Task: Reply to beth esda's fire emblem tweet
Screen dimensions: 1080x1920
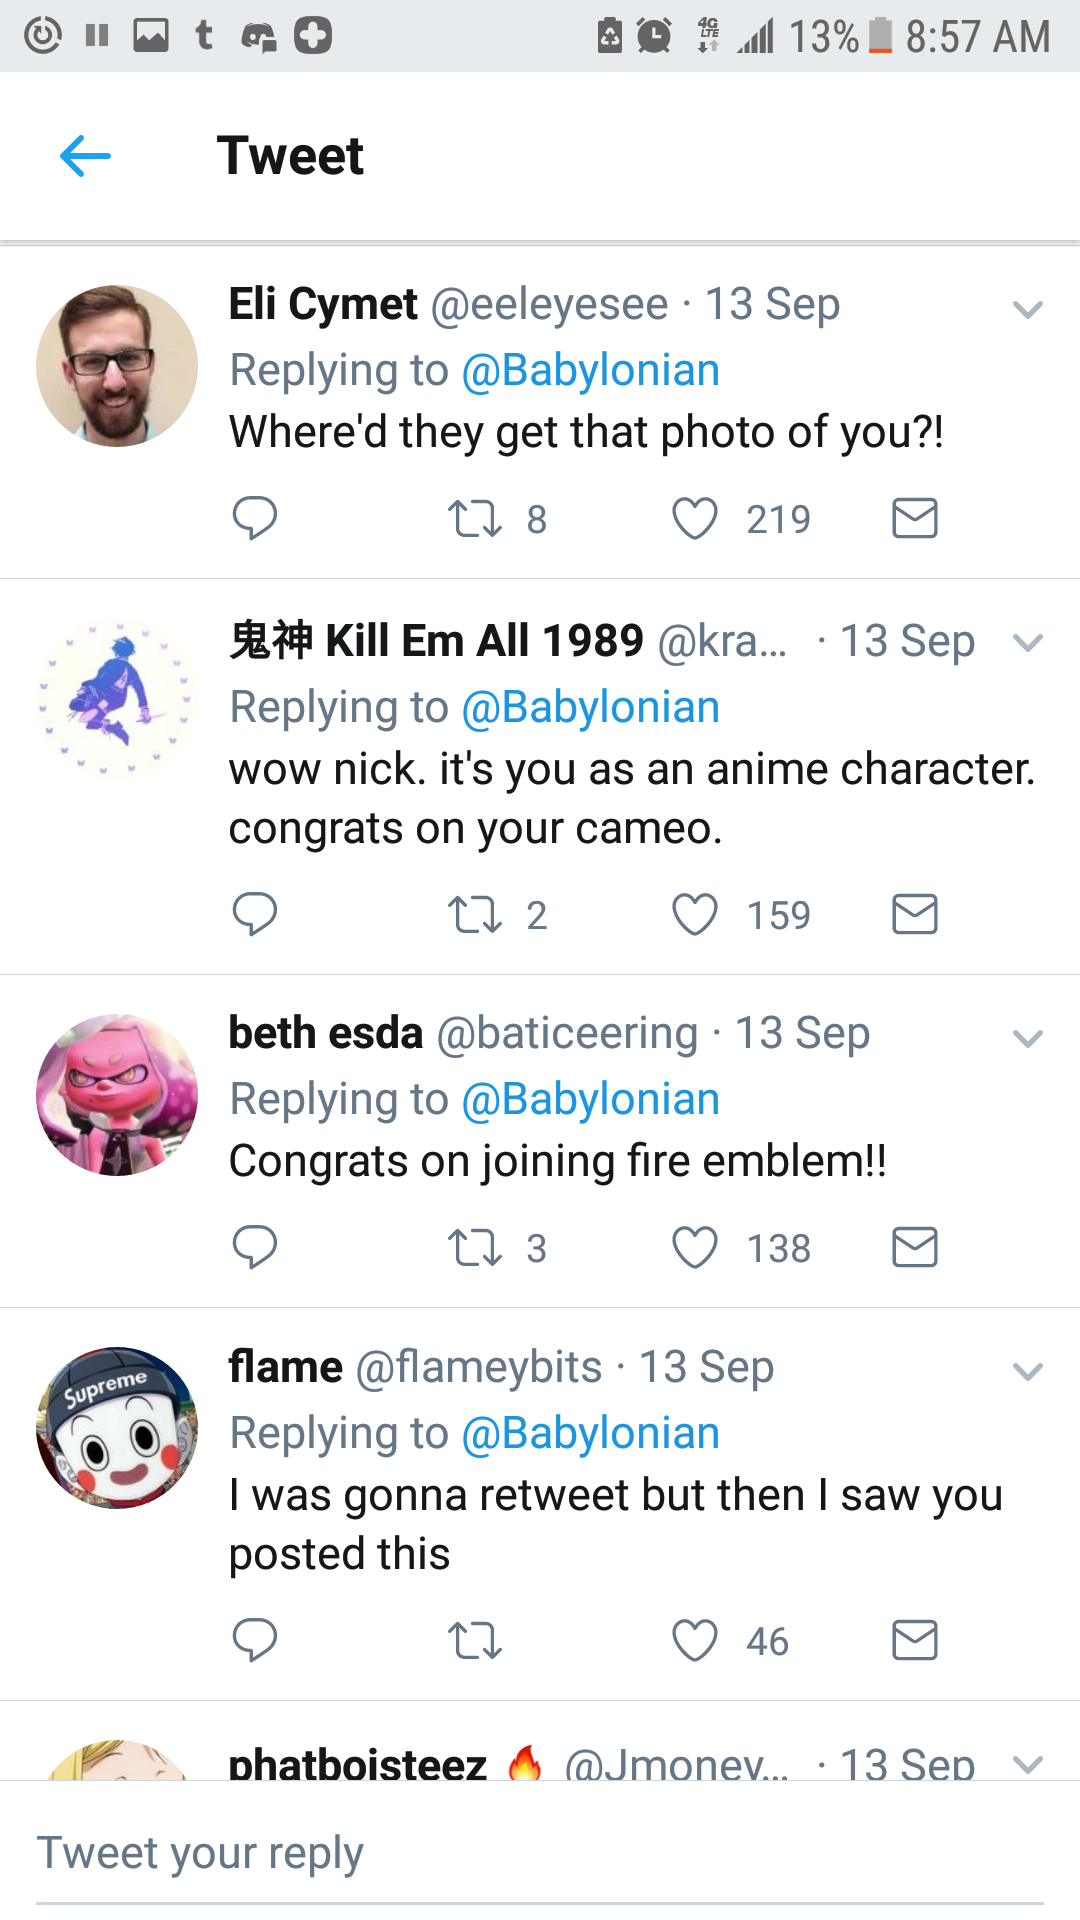Action: (x=254, y=1247)
